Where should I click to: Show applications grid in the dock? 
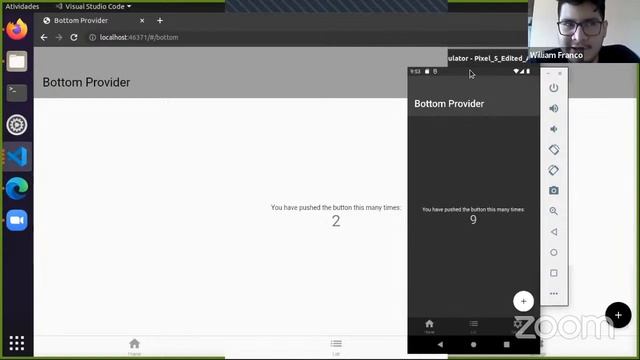click(17, 343)
